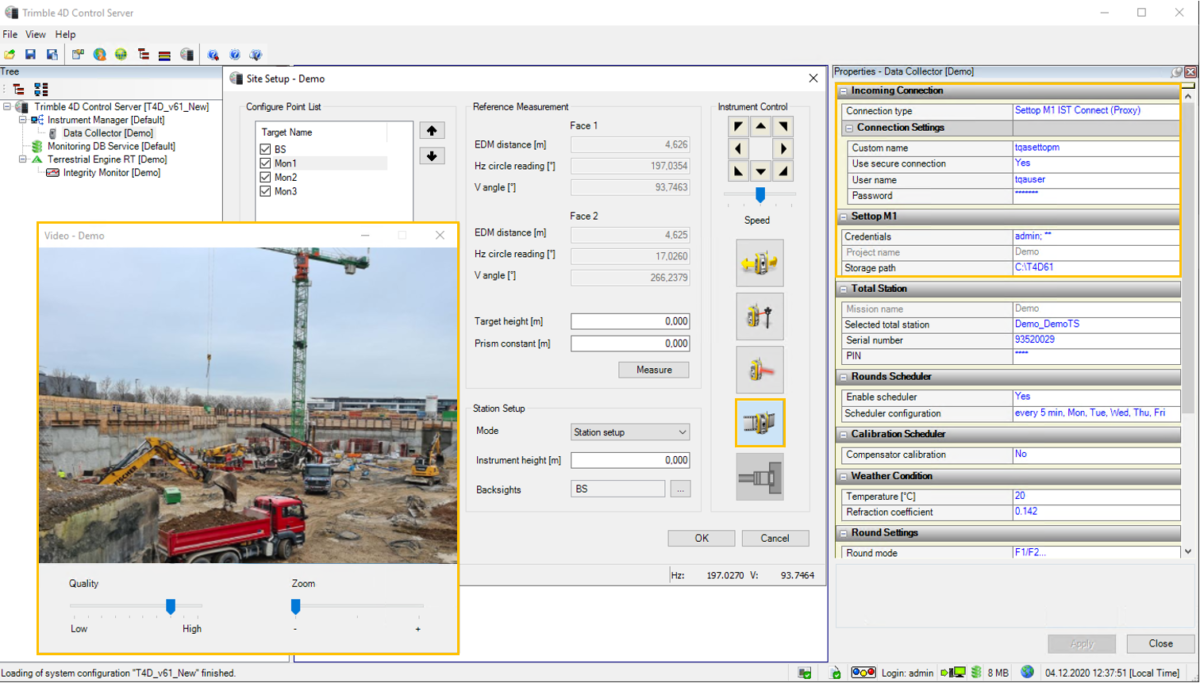Click the highlighted video camera instrument icon
The image size is (1200, 683).
click(x=760, y=423)
